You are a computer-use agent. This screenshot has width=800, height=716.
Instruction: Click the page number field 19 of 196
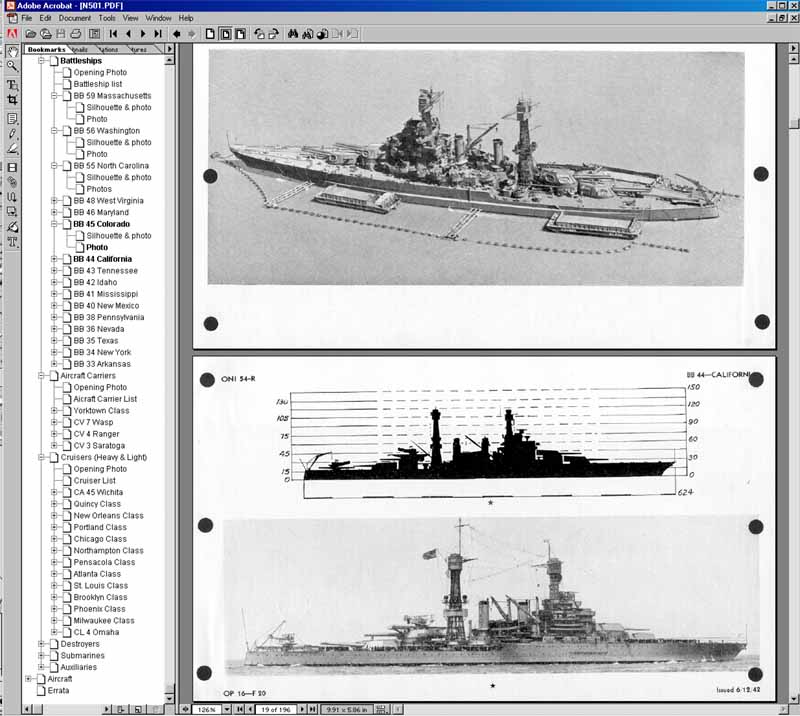click(275, 709)
